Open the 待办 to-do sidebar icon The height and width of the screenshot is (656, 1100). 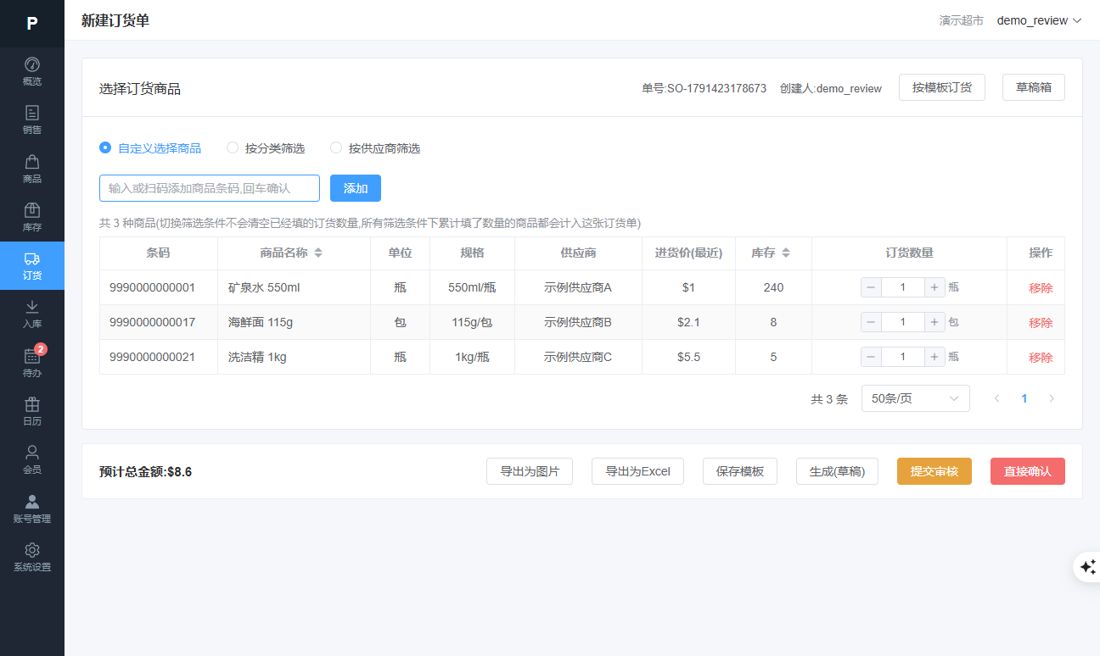(x=32, y=363)
